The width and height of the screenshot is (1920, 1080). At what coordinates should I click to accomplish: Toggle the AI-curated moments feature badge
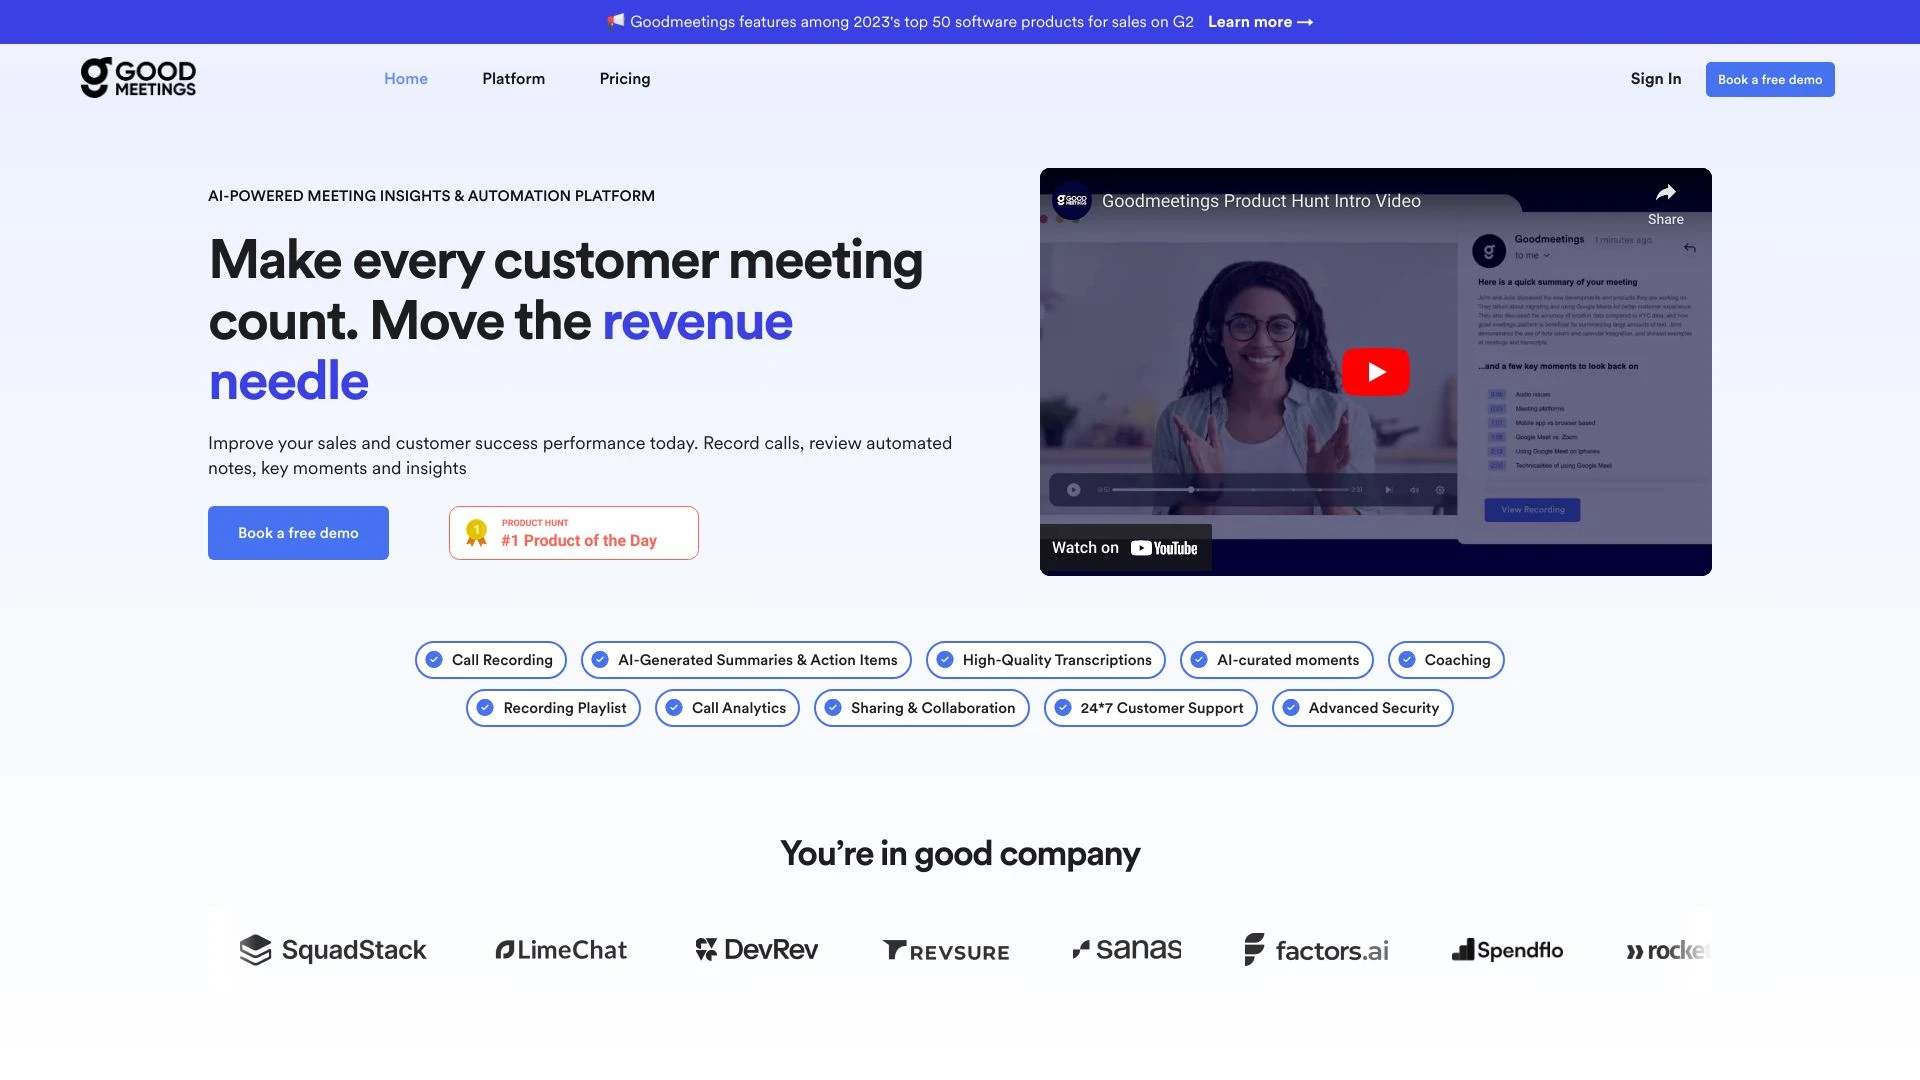tap(1275, 658)
